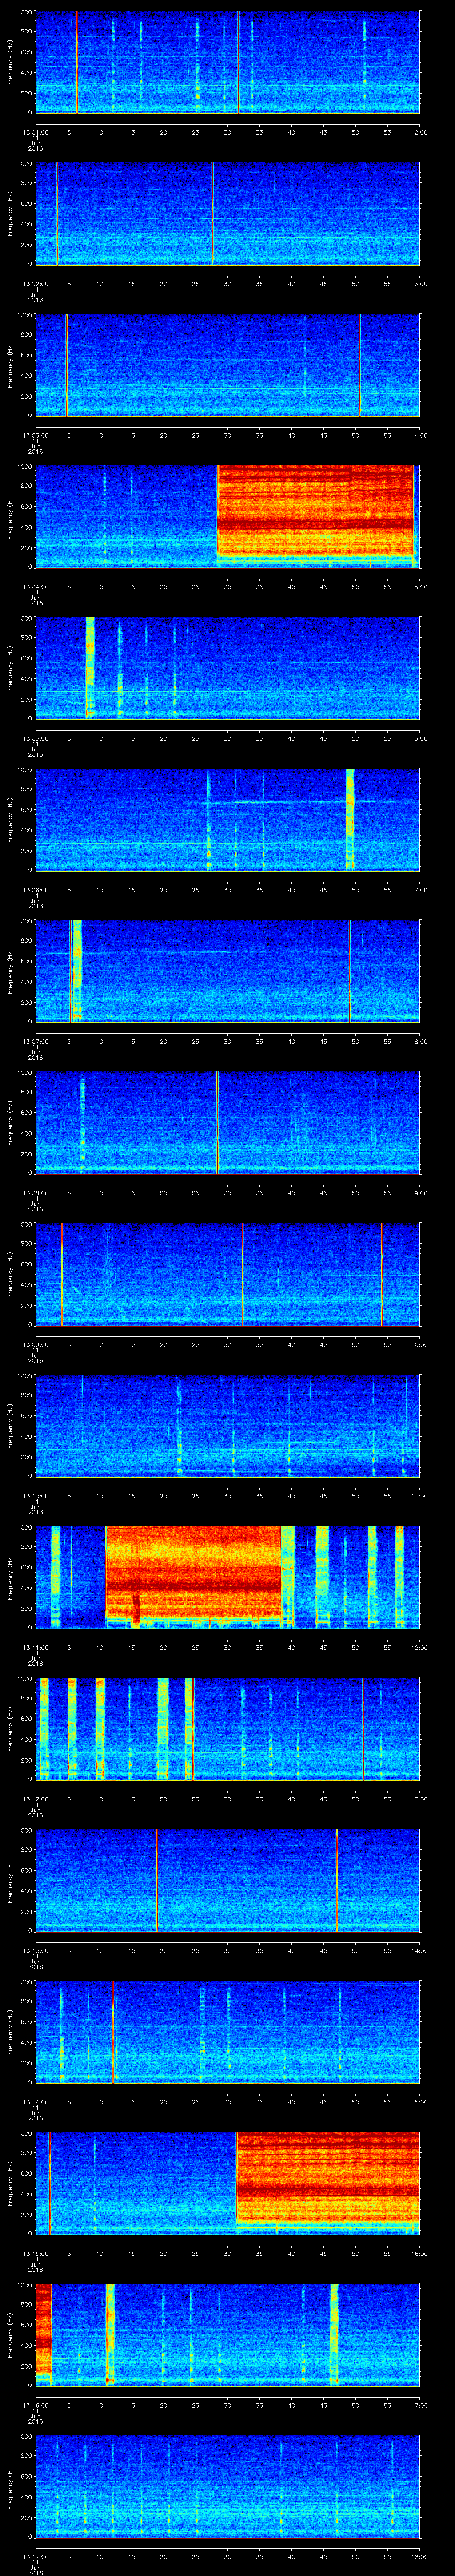455x2576 pixels.
Task: Click the 30-second tick label under the 13:04:00 panel
Action: (228, 587)
